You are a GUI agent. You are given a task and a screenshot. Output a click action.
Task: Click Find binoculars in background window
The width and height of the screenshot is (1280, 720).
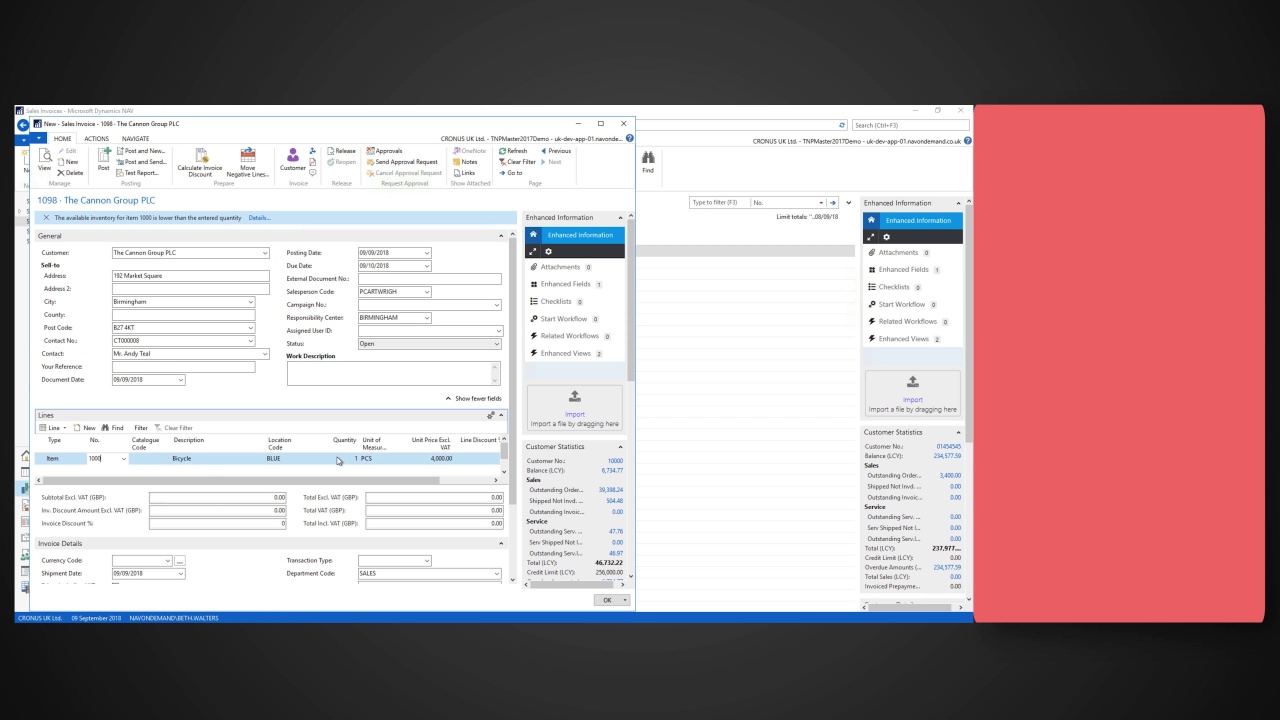point(648,162)
